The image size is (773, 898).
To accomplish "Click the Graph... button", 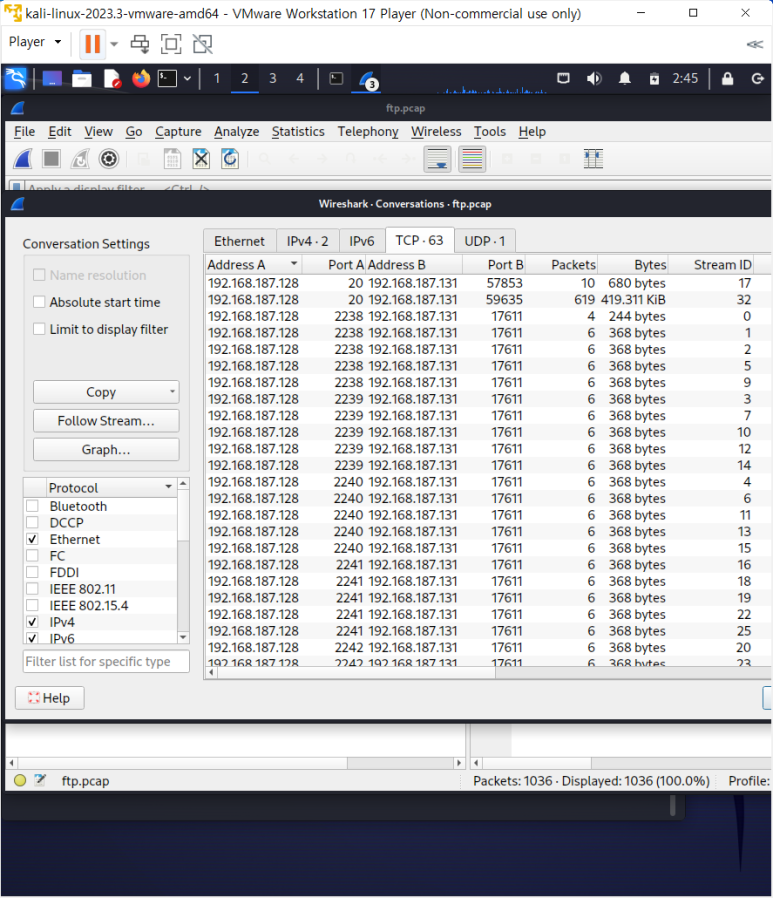I will [x=106, y=450].
